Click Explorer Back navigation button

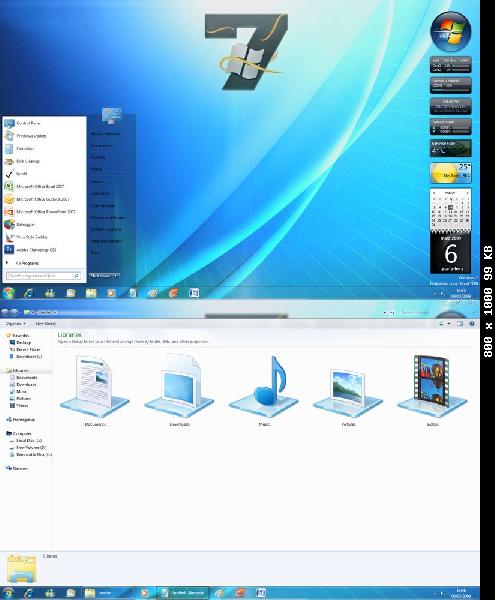[5, 313]
